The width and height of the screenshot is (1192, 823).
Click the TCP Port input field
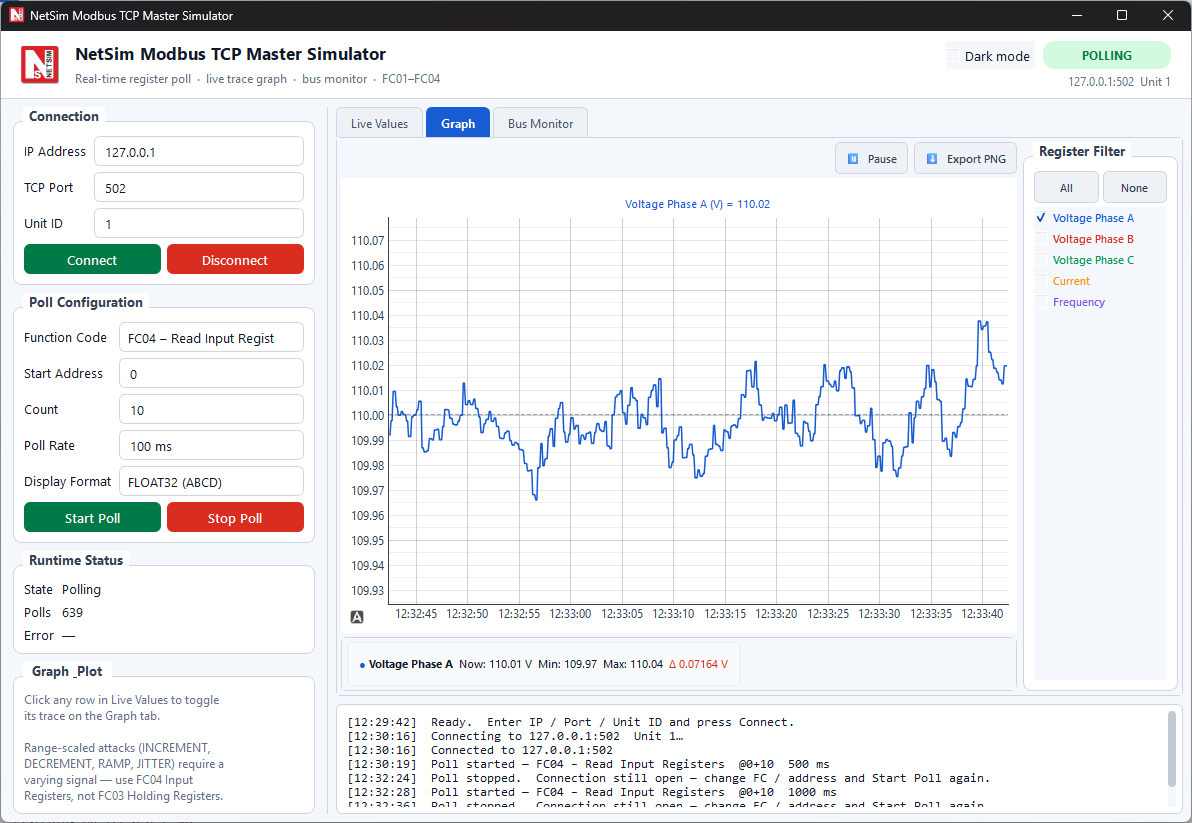(x=198, y=188)
